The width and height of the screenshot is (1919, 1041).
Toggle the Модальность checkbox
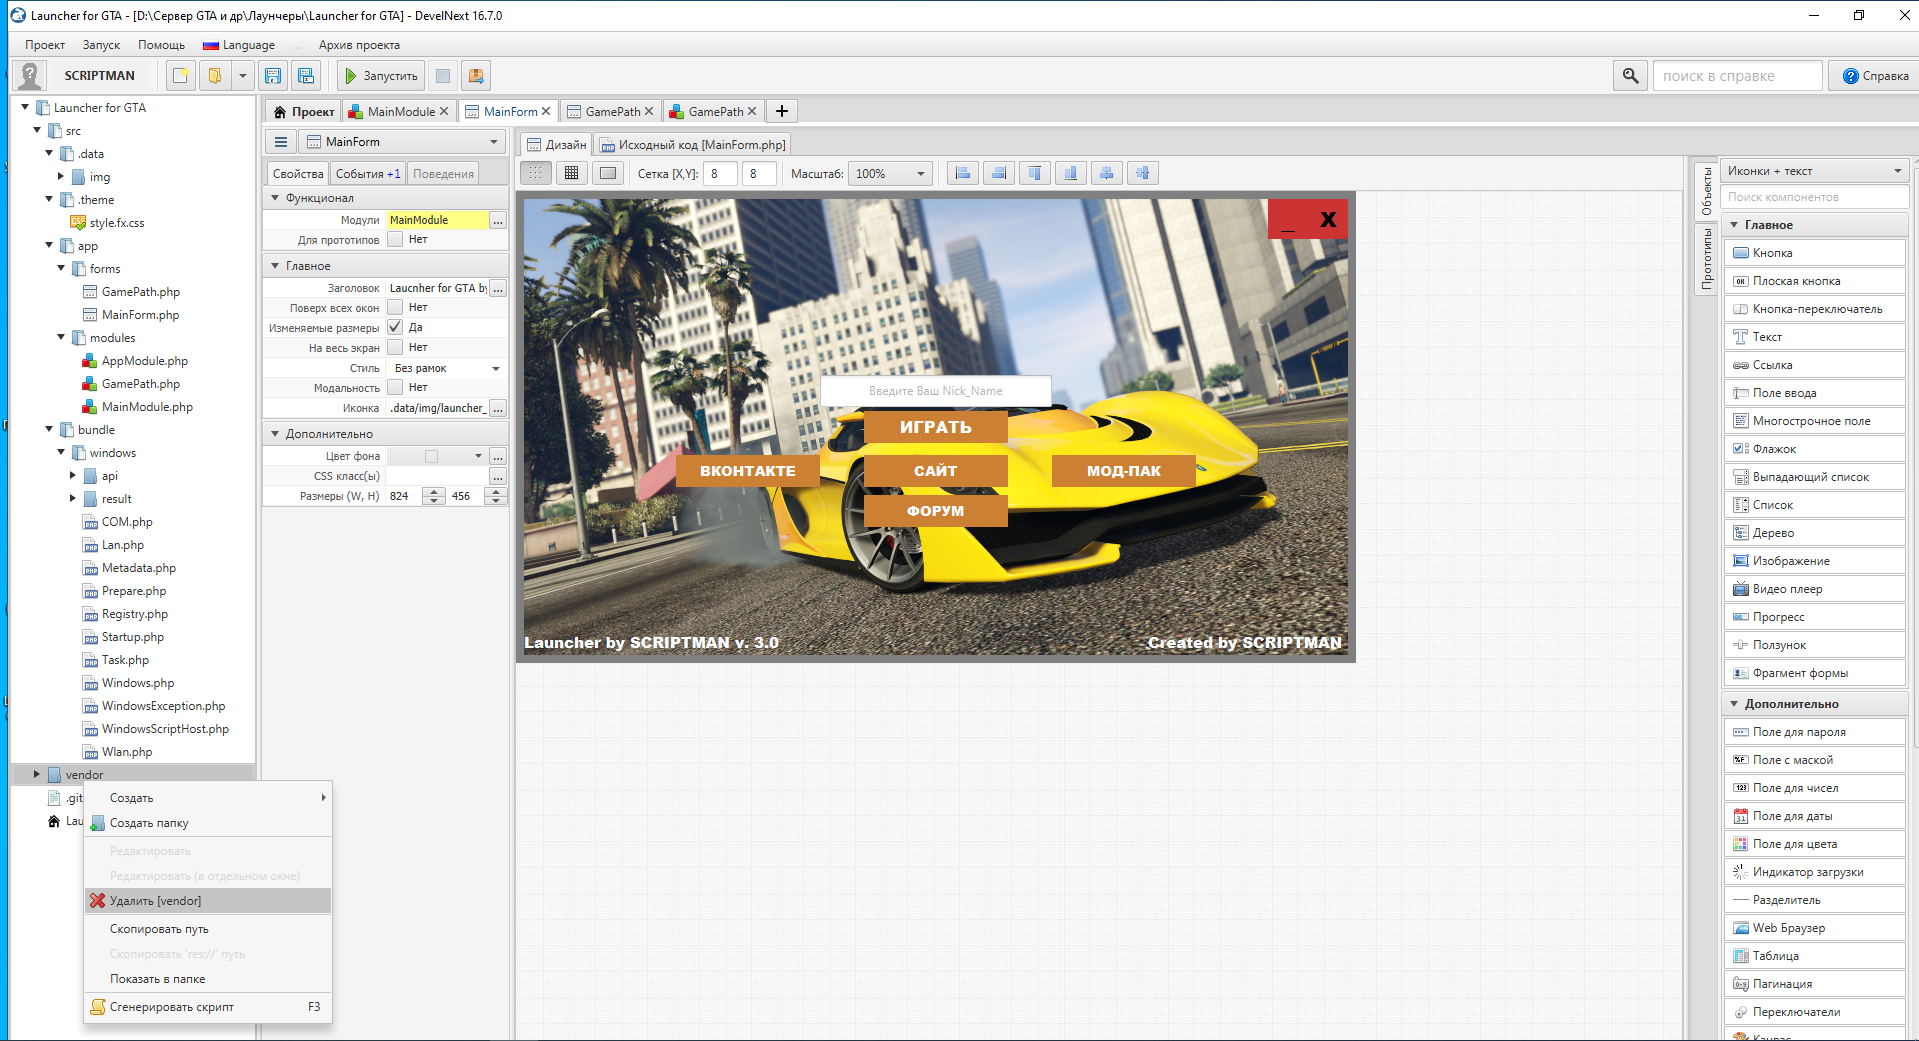(395, 387)
